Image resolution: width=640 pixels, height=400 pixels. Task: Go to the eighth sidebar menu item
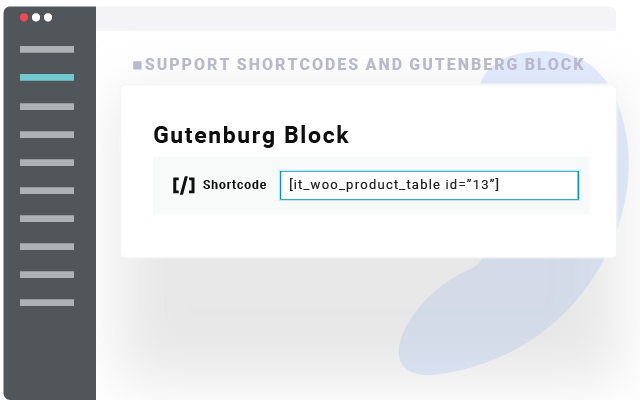[x=47, y=246]
